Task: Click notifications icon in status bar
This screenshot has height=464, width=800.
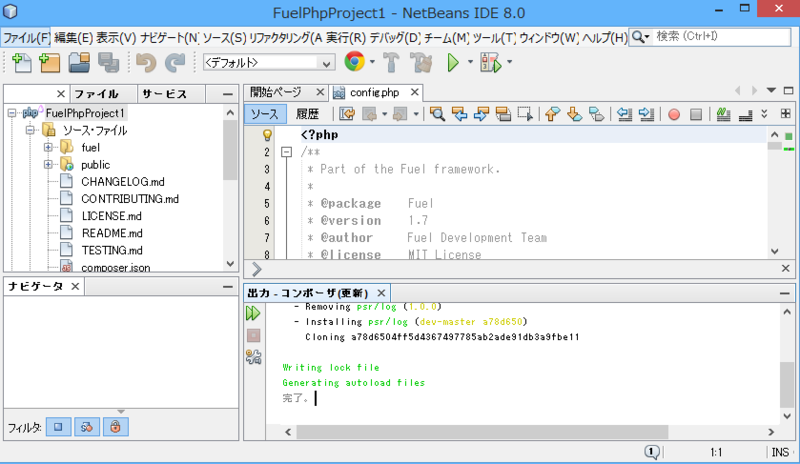Action: pos(652,452)
